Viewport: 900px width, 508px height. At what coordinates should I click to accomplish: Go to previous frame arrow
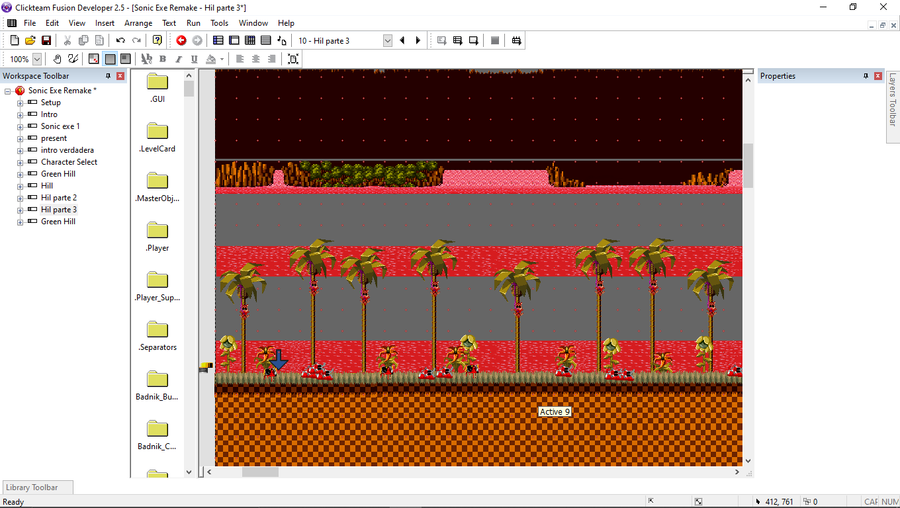[x=402, y=40]
